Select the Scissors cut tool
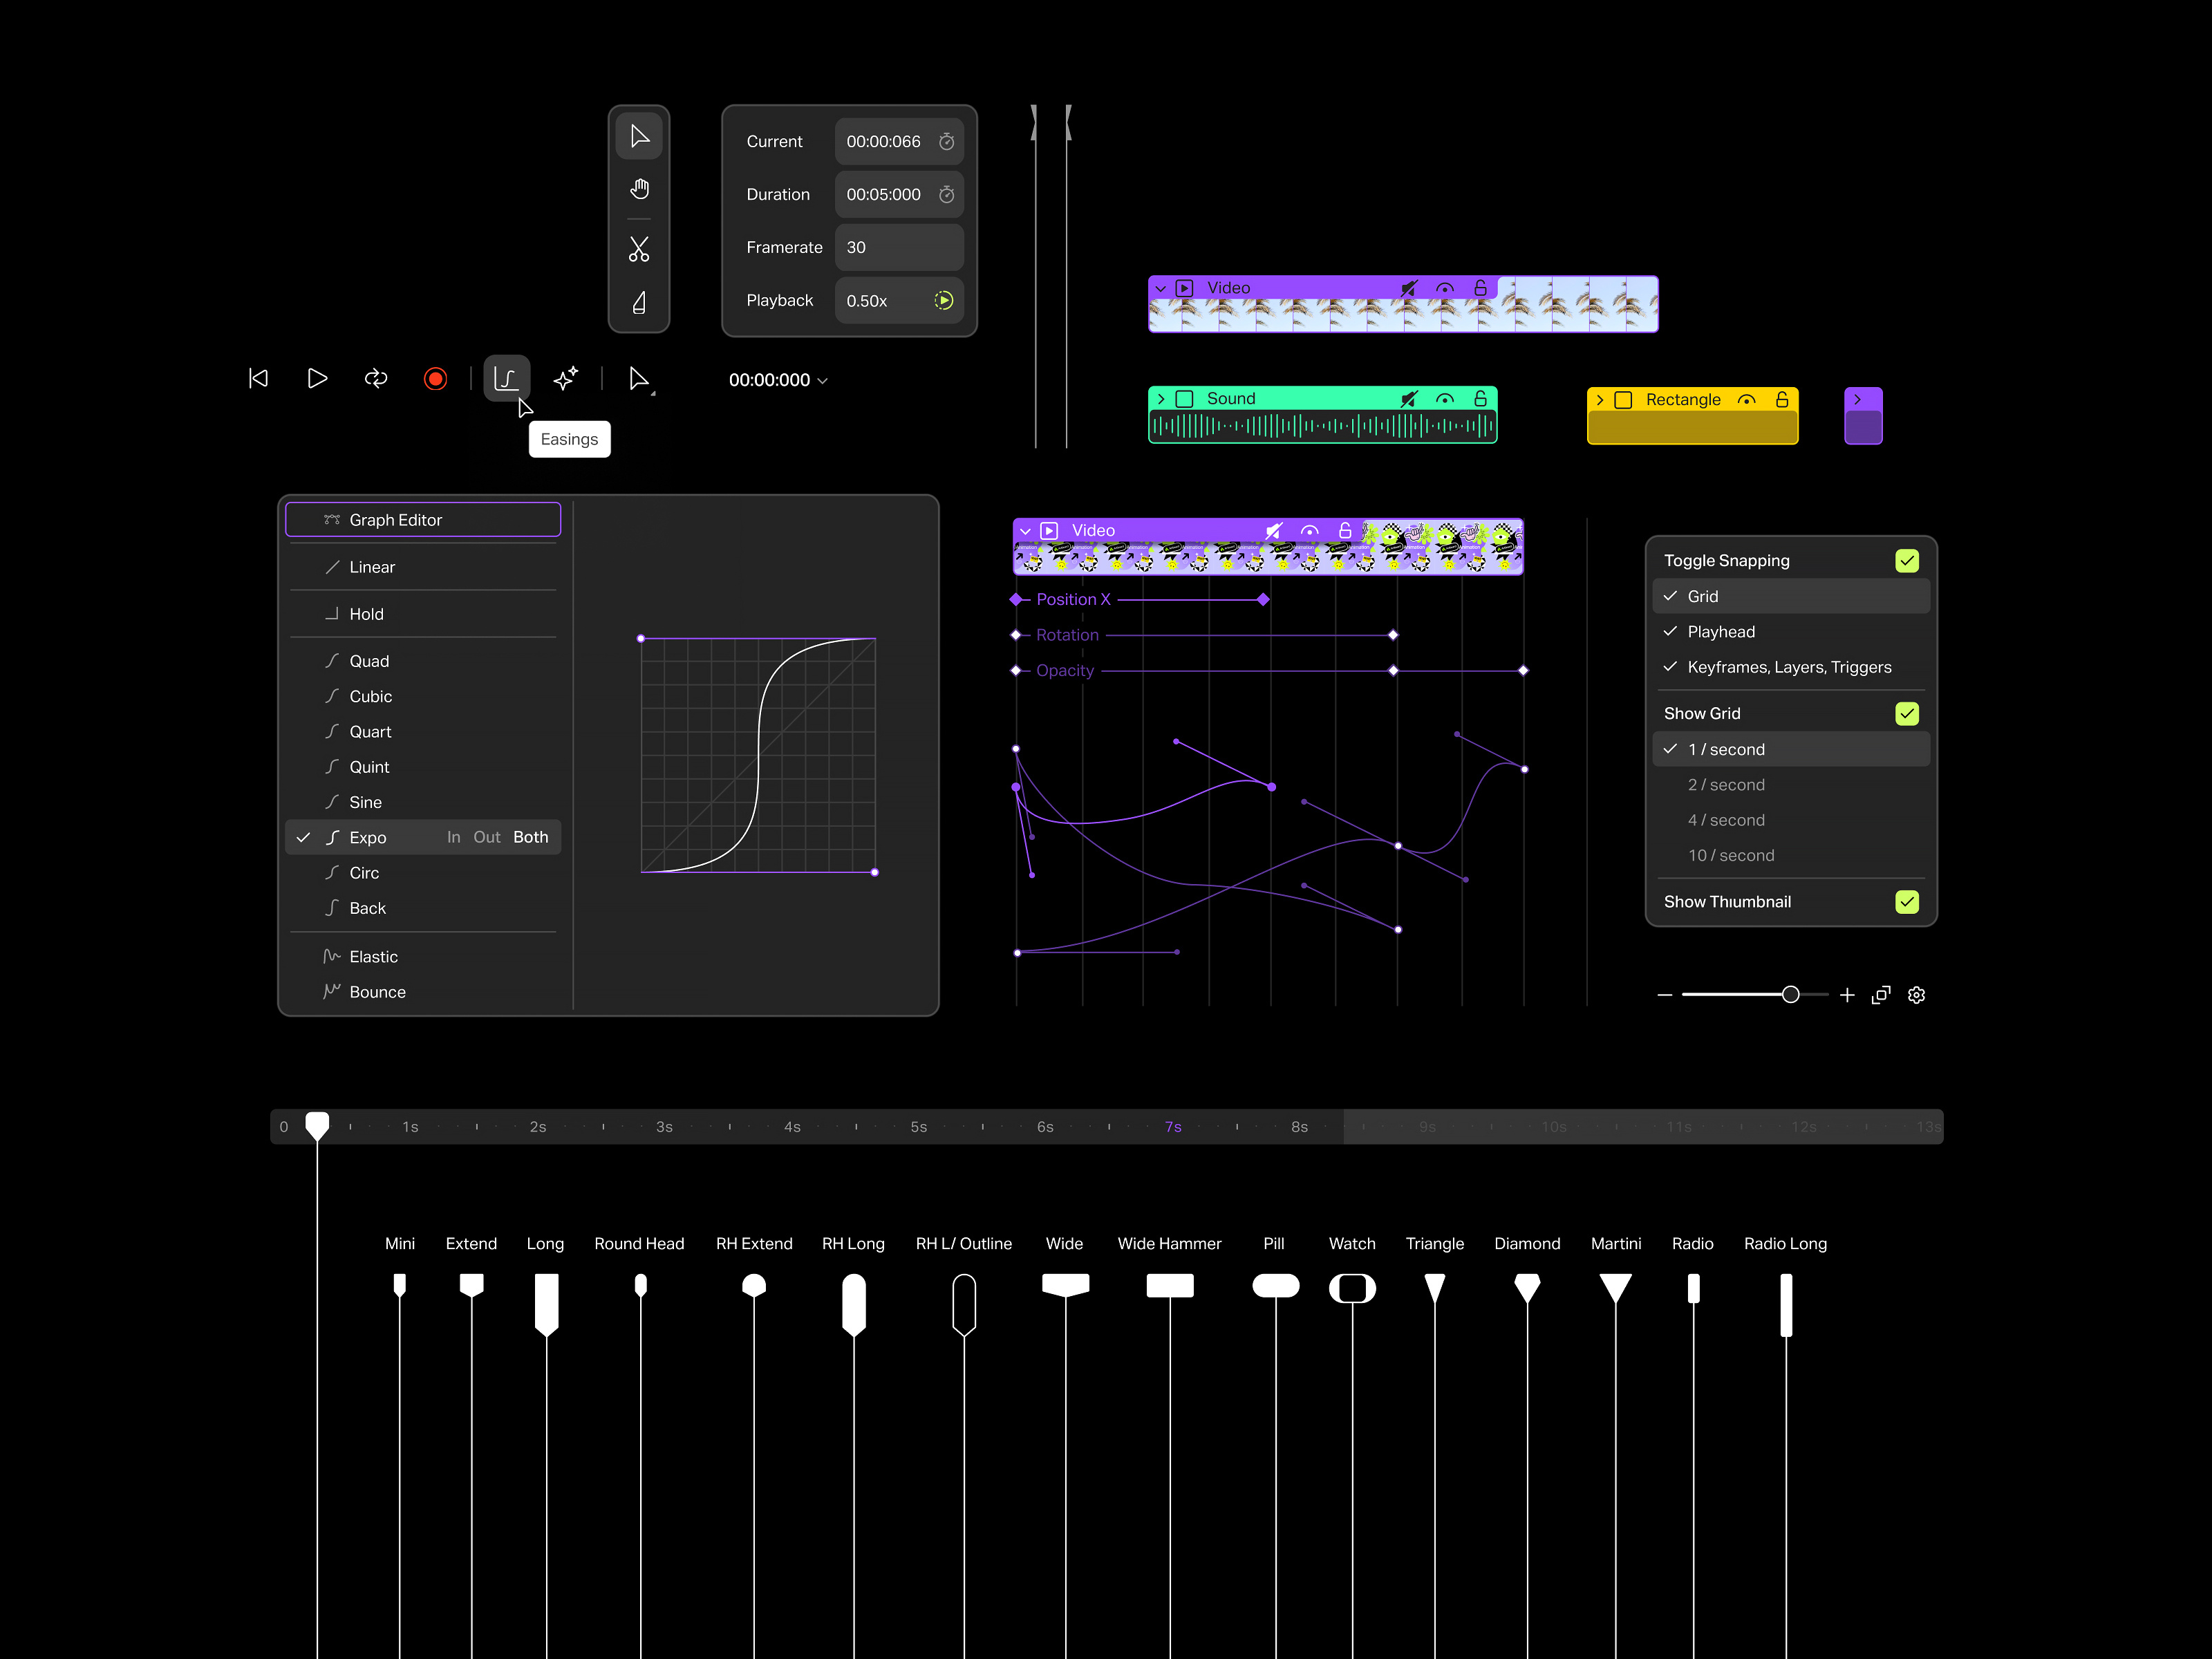This screenshot has width=2212, height=1659. pos(639,249)
